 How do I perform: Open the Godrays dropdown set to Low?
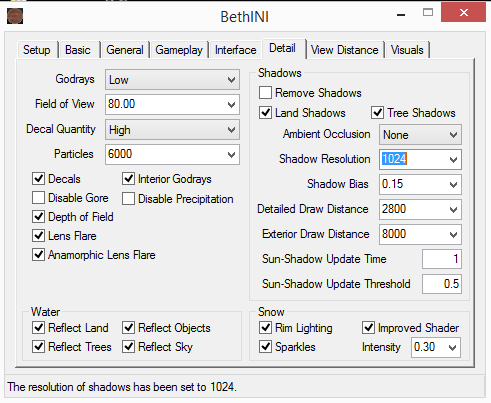tap(172, 80)
